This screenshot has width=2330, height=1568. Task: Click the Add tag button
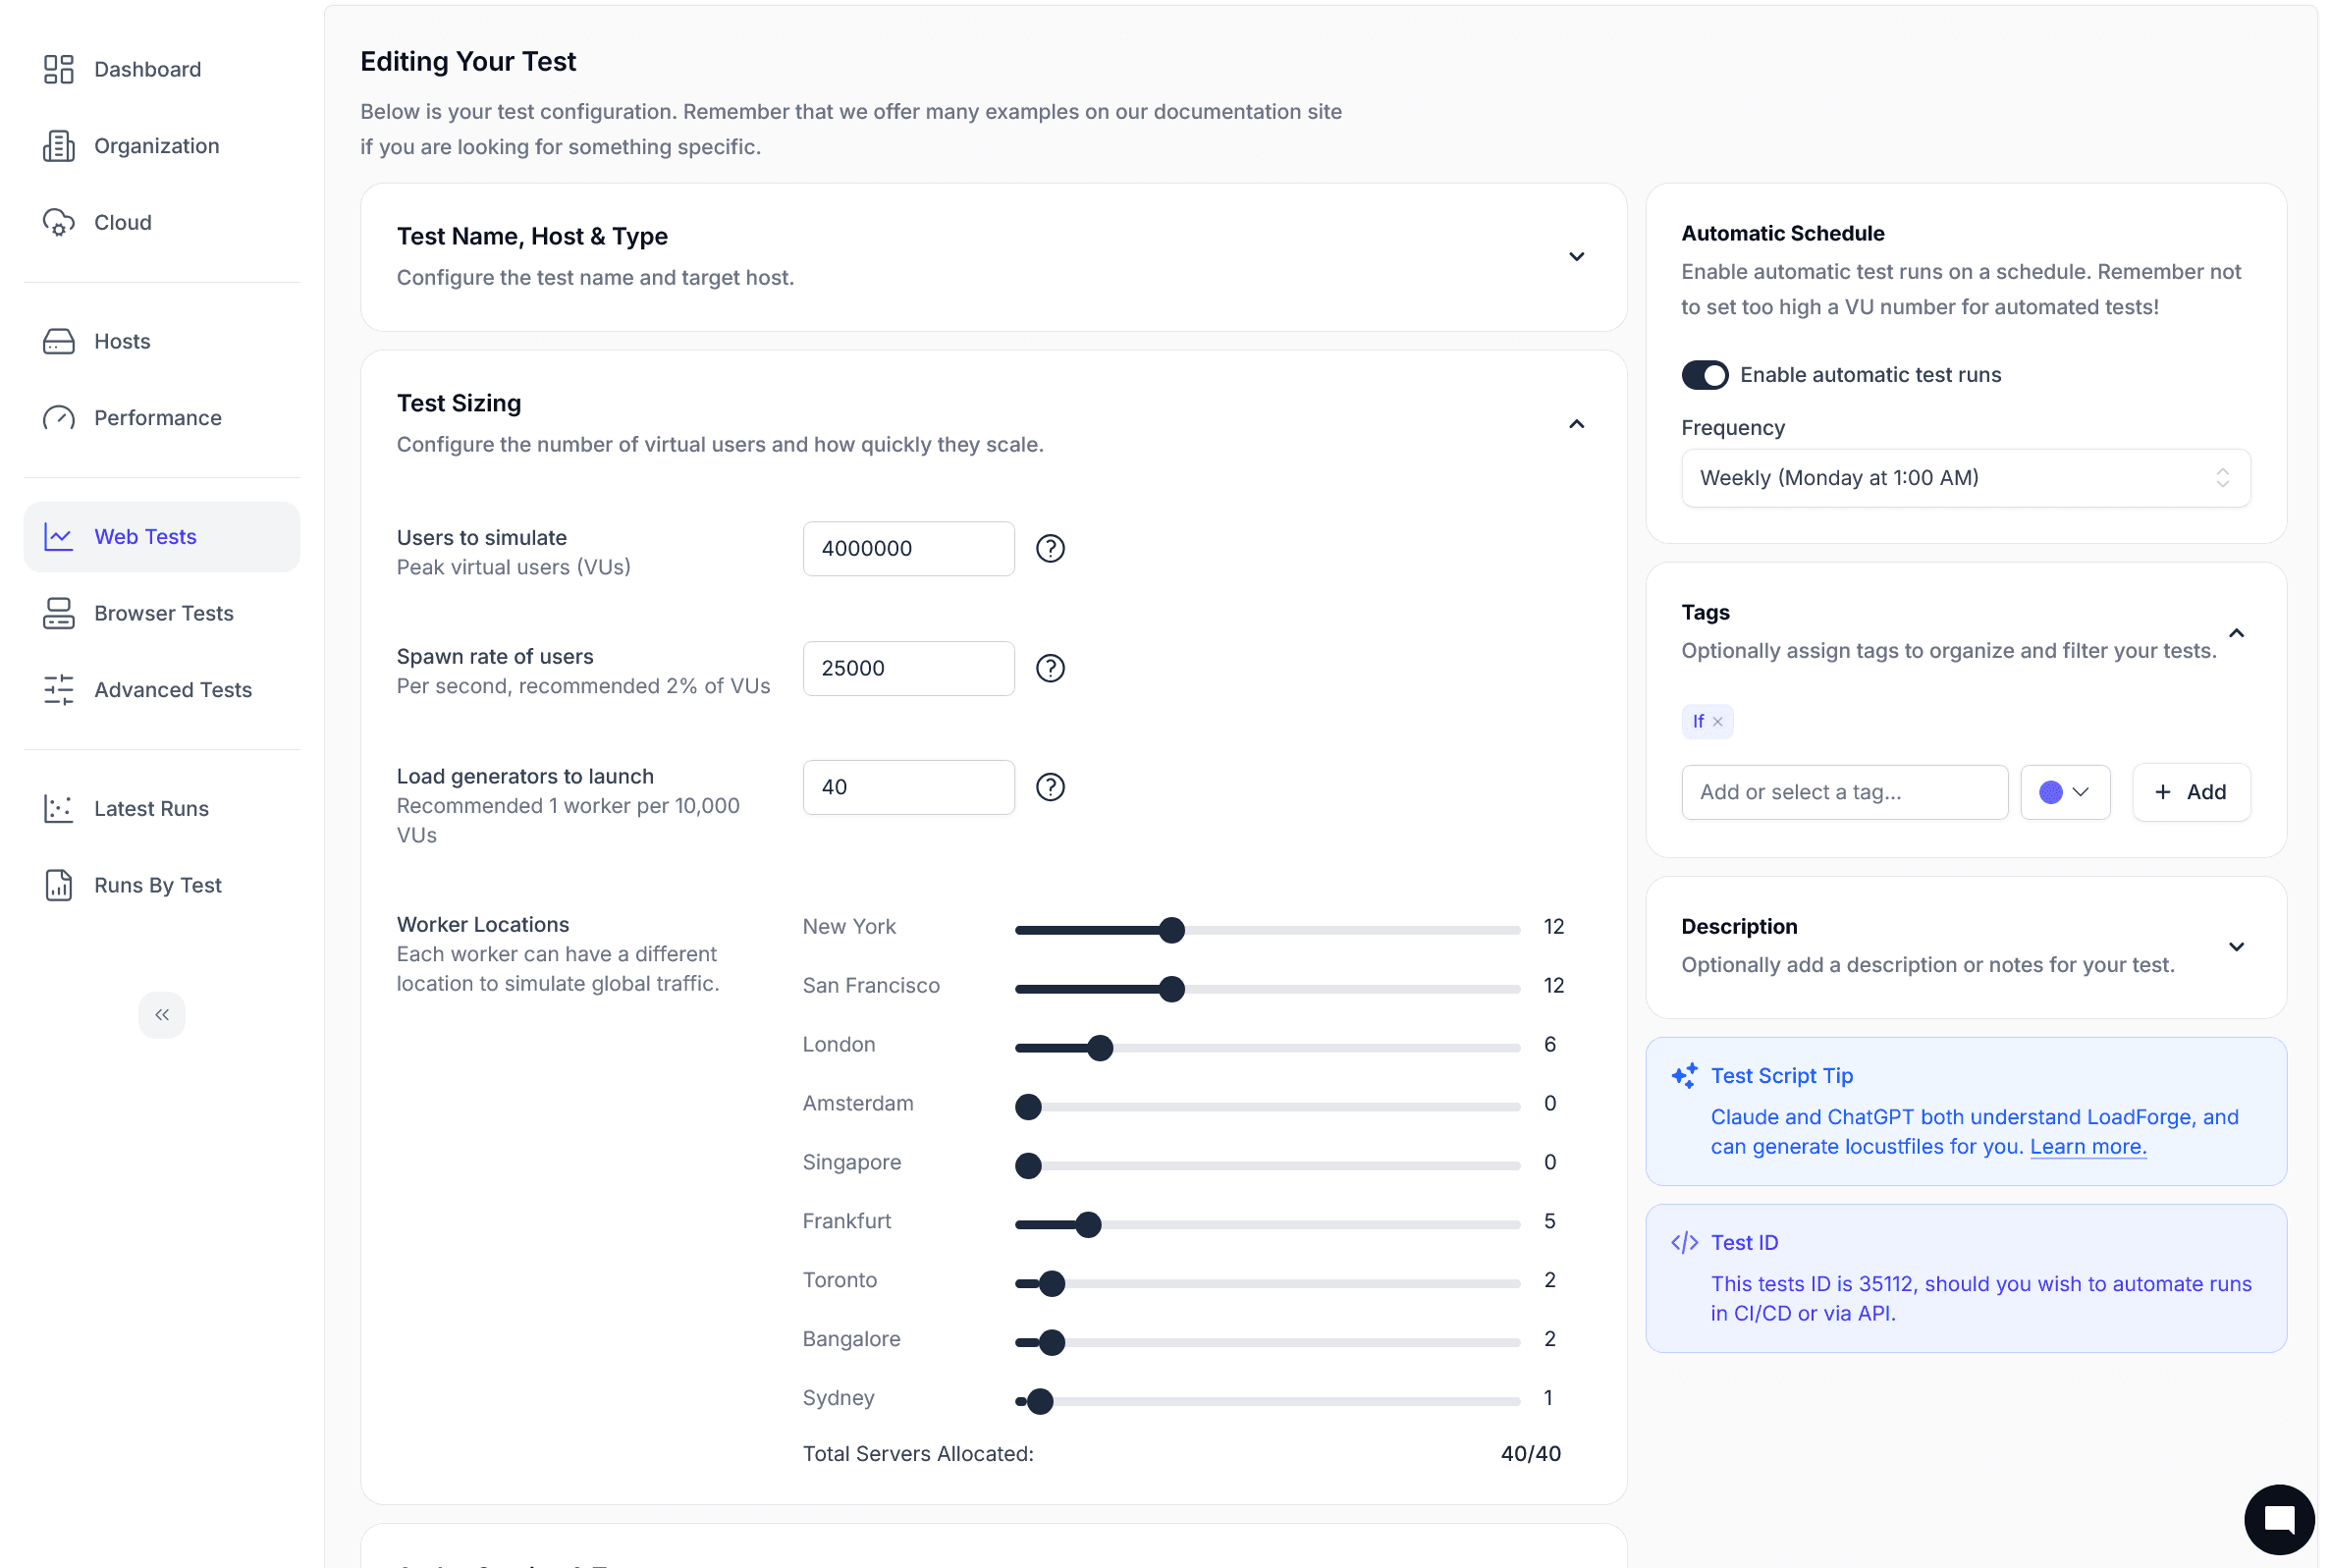[x=2190, y=791]
